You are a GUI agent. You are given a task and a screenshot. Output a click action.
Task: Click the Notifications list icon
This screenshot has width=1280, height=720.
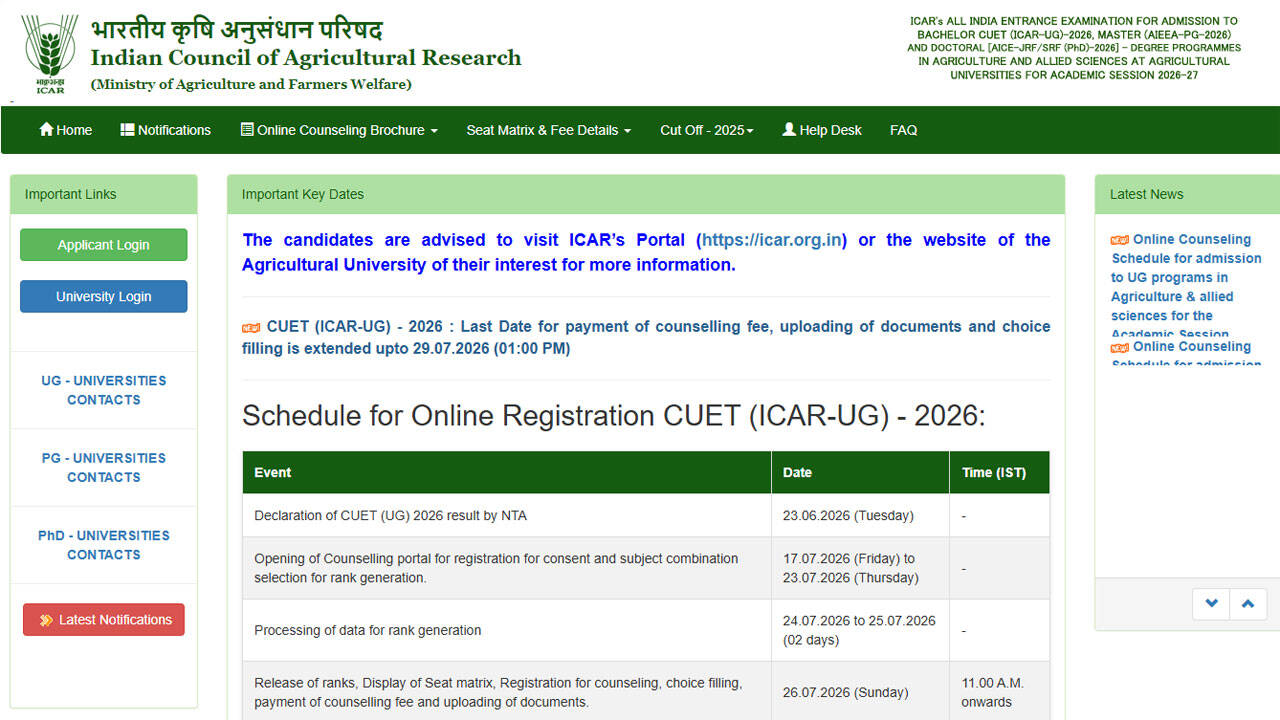pos(127,130)
